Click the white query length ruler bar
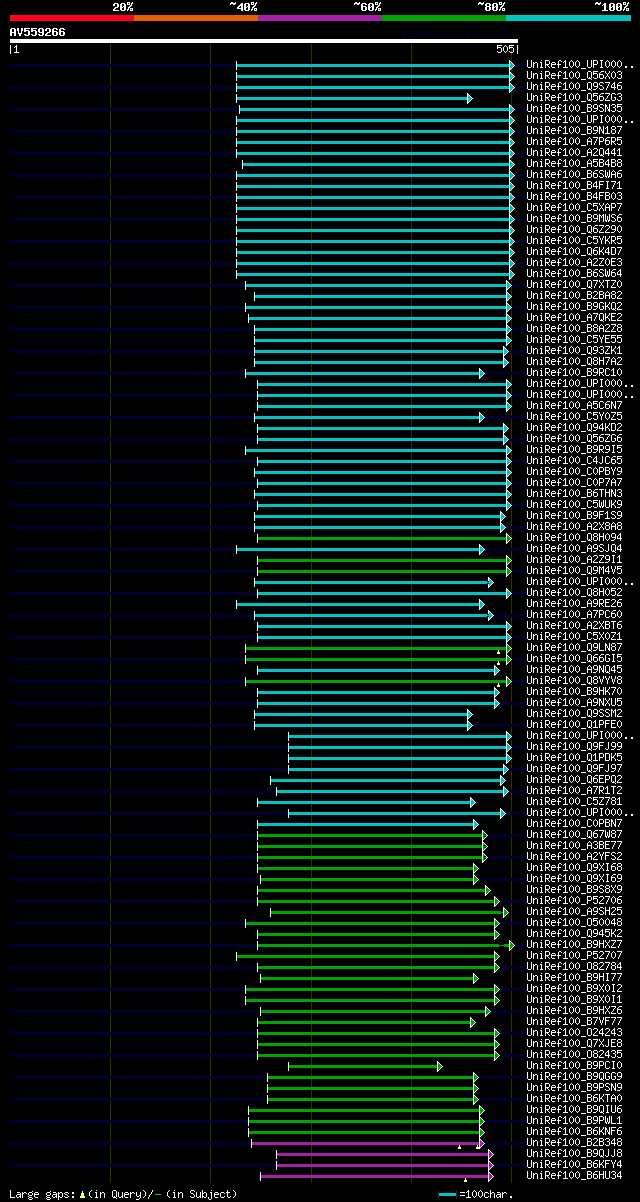 click(x=264, y=41)
